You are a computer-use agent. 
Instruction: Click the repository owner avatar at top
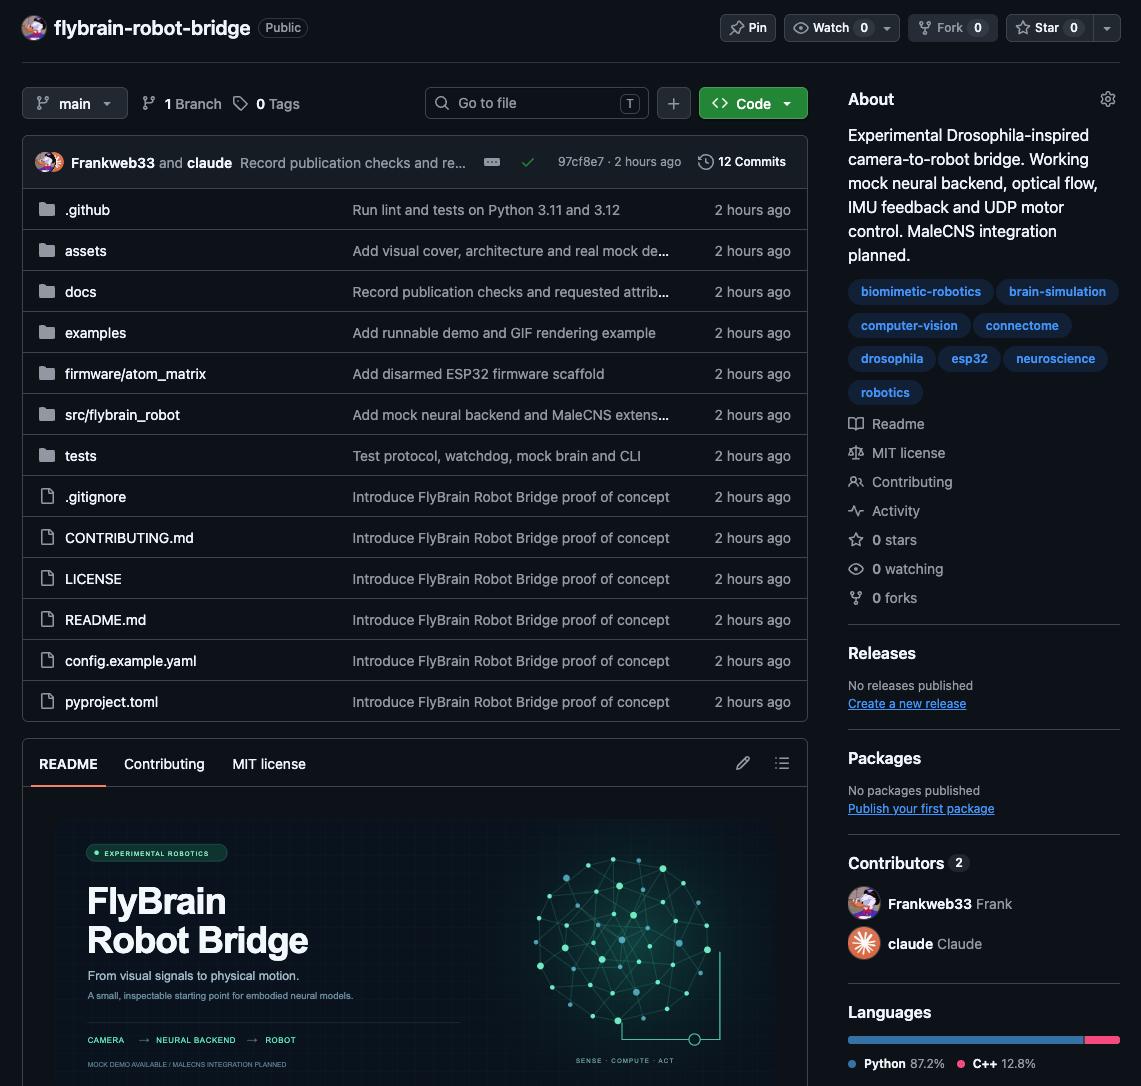click(x=34, y=28)
